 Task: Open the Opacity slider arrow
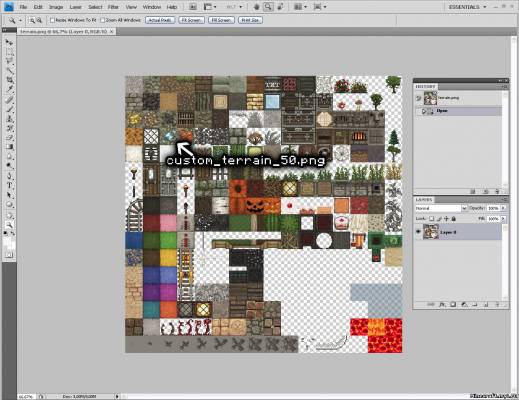(x=503, y=208)
